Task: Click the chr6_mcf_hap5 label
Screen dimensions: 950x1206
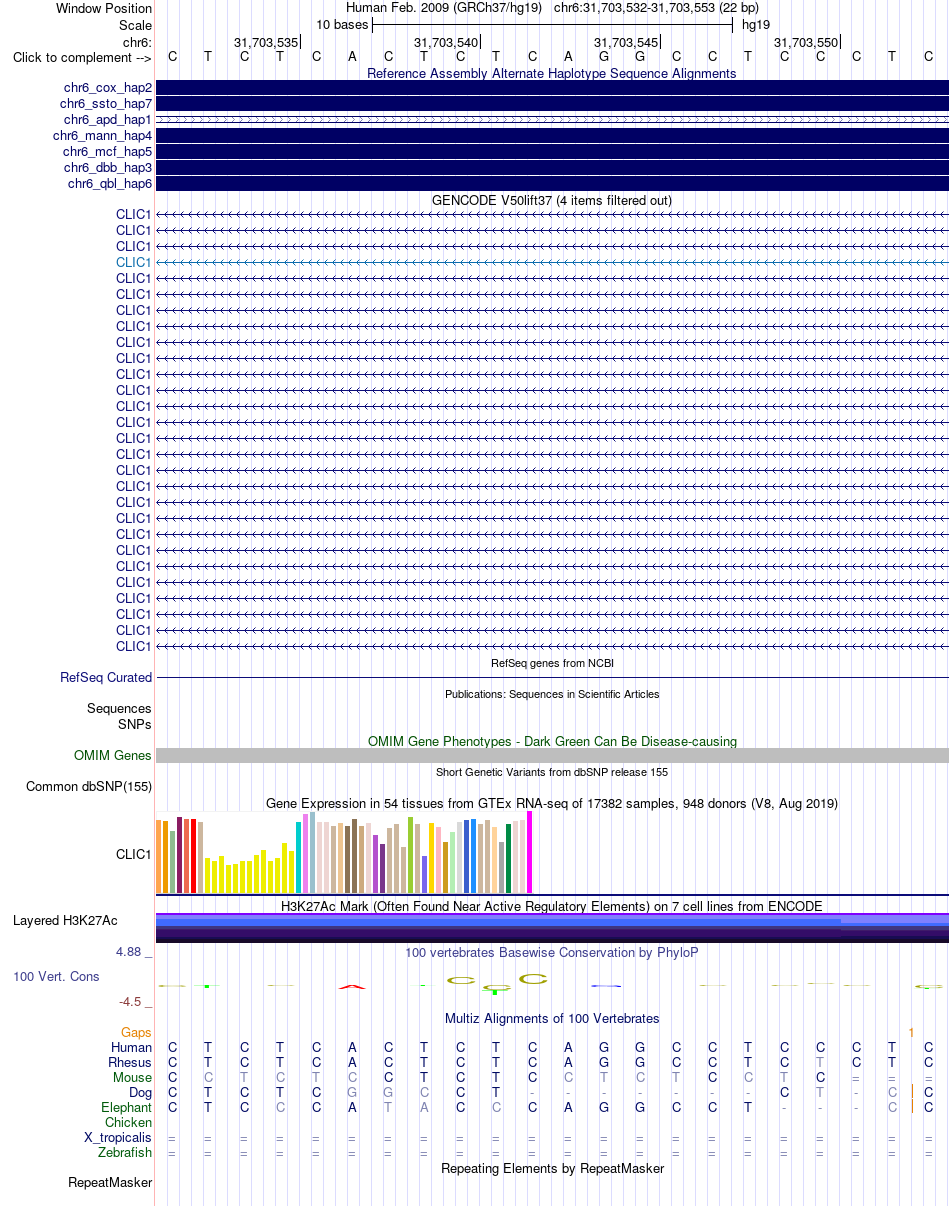Action: [107, 152]
